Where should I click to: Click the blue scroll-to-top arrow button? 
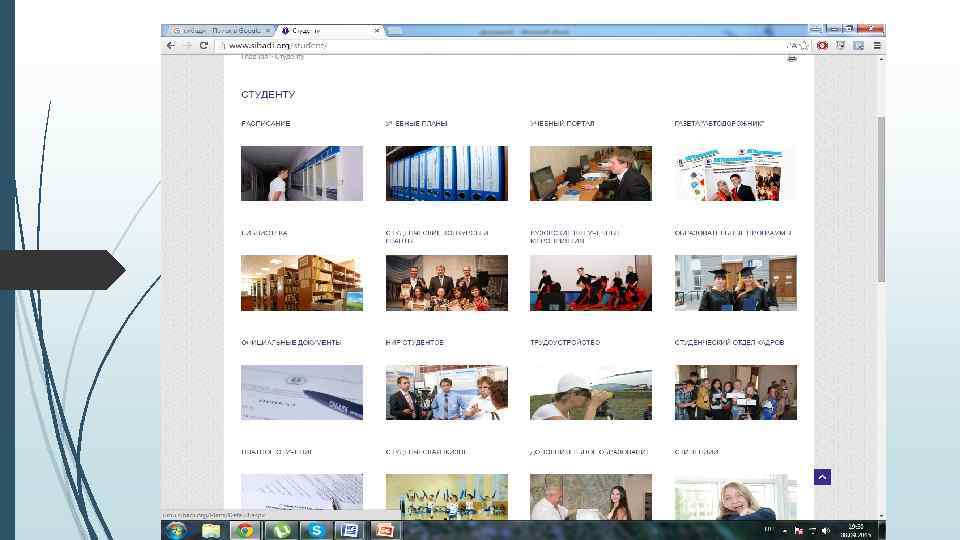[822, 476]
